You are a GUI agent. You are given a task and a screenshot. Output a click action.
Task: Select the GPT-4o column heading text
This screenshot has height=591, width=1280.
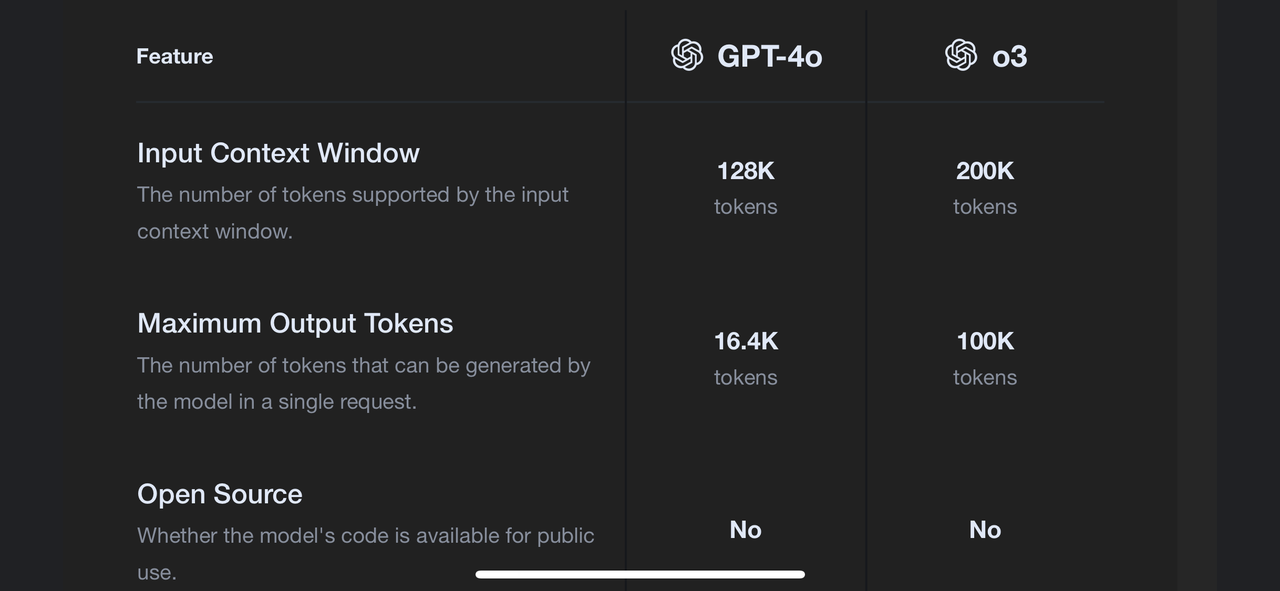click(x=769, y=56)
